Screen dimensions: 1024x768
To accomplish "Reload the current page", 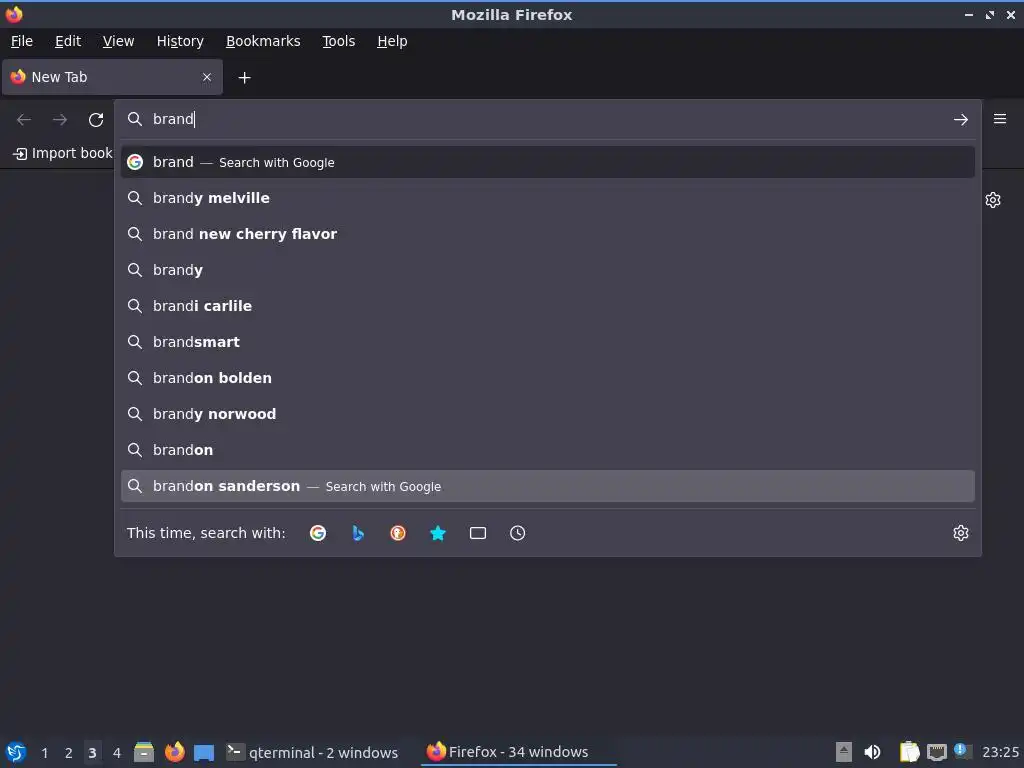I will click(x=96, y=120).
